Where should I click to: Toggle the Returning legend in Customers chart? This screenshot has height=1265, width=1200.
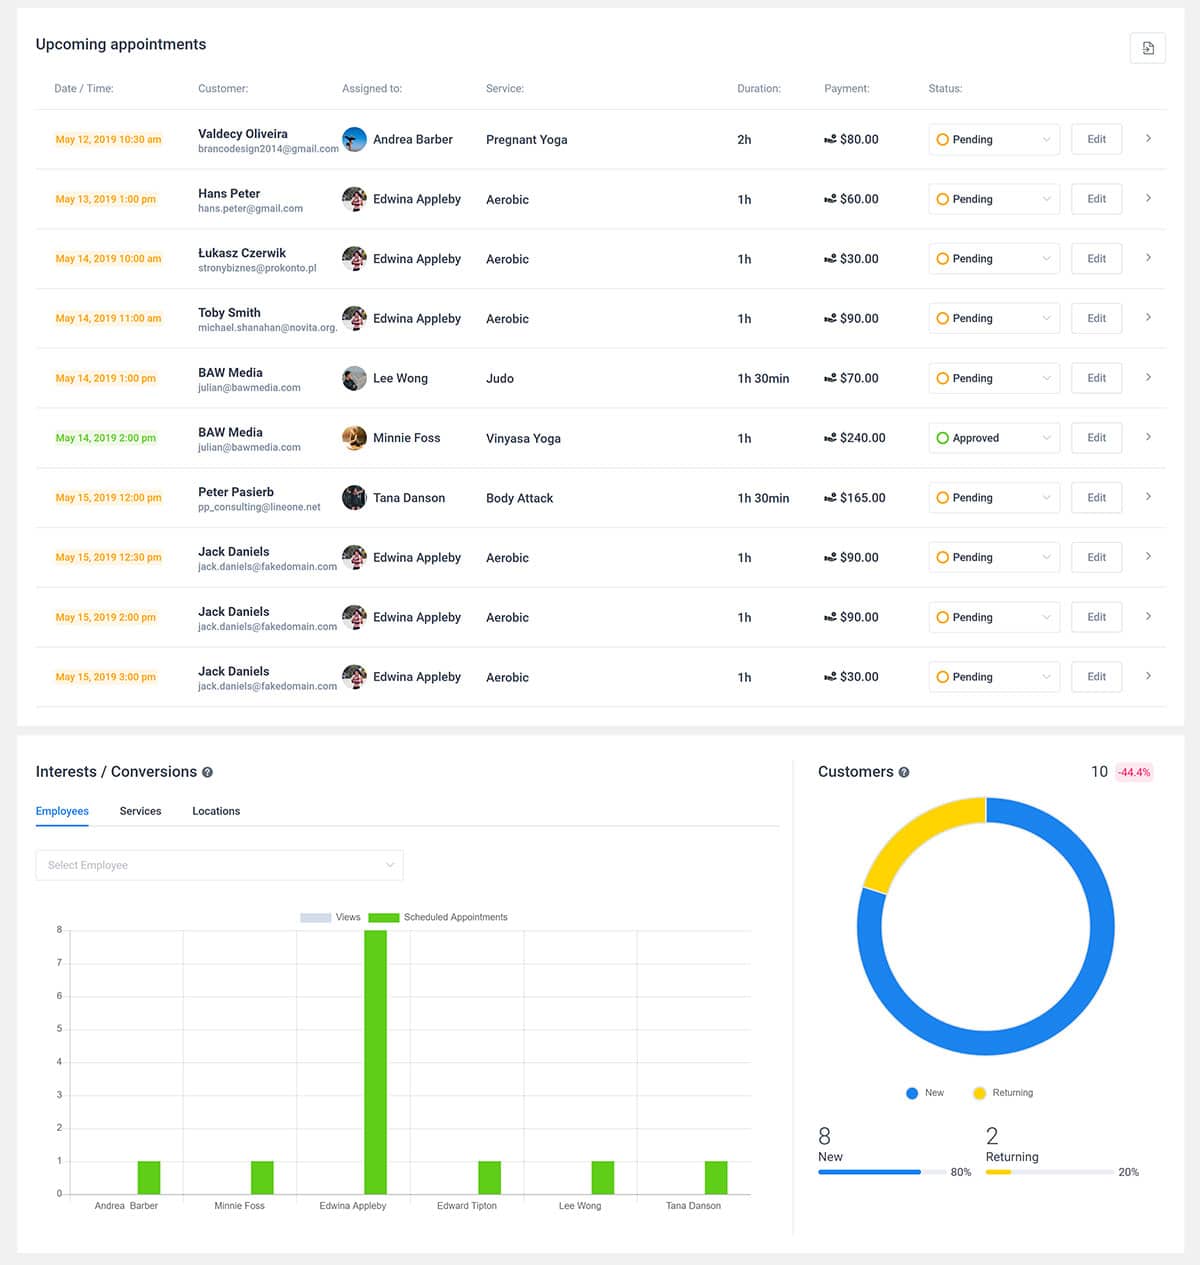coord(1003,1093)
